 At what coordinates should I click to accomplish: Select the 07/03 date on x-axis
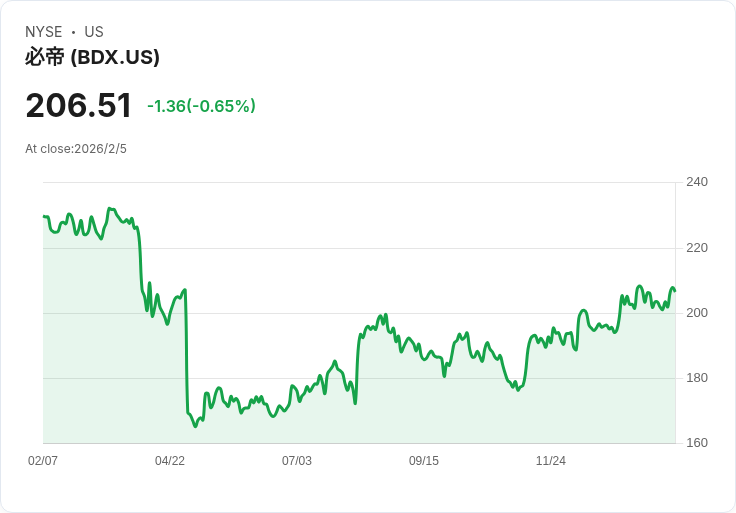pyautogui.click(x=297, y=461)
